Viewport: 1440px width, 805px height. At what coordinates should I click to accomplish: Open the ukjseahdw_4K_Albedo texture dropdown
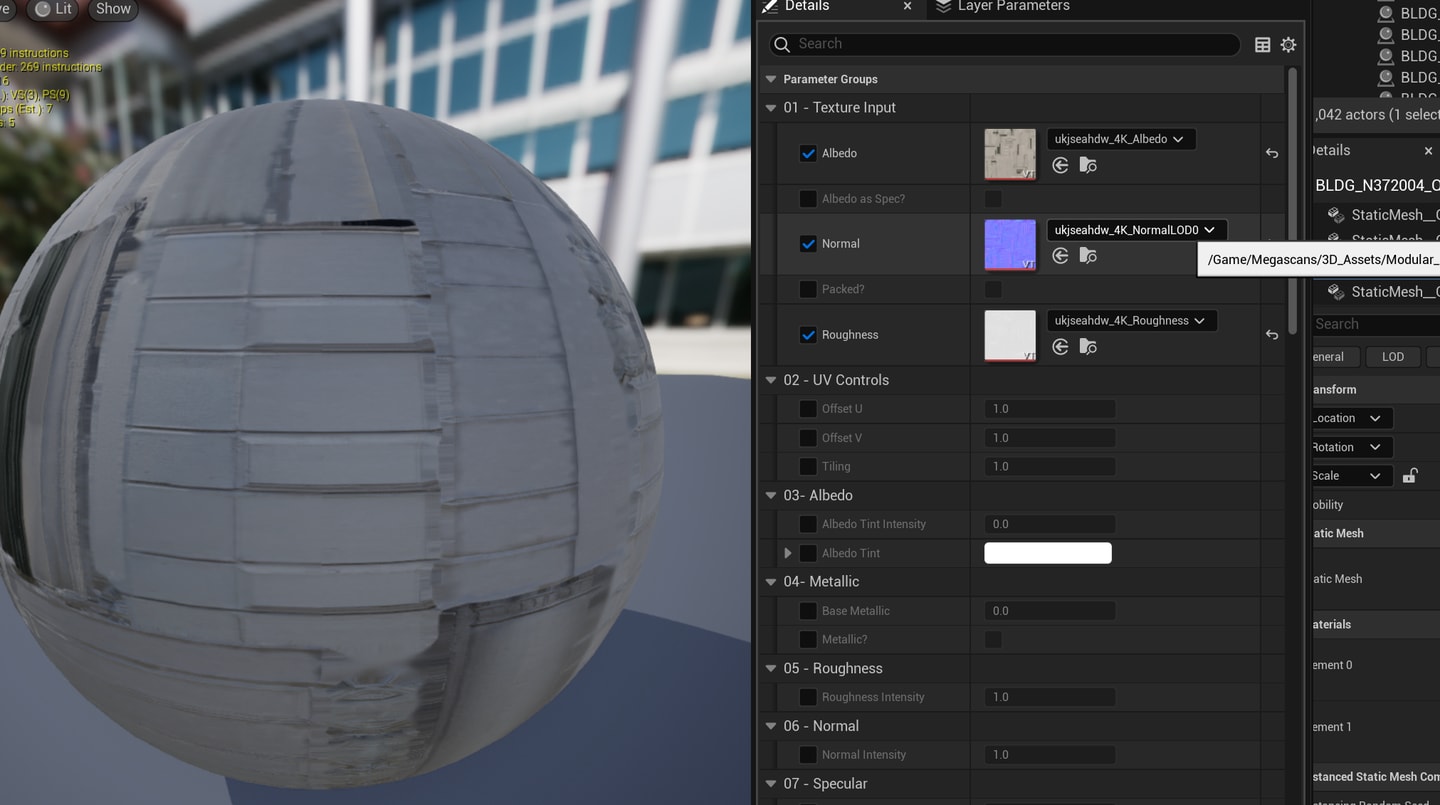tap(1121, 139)
